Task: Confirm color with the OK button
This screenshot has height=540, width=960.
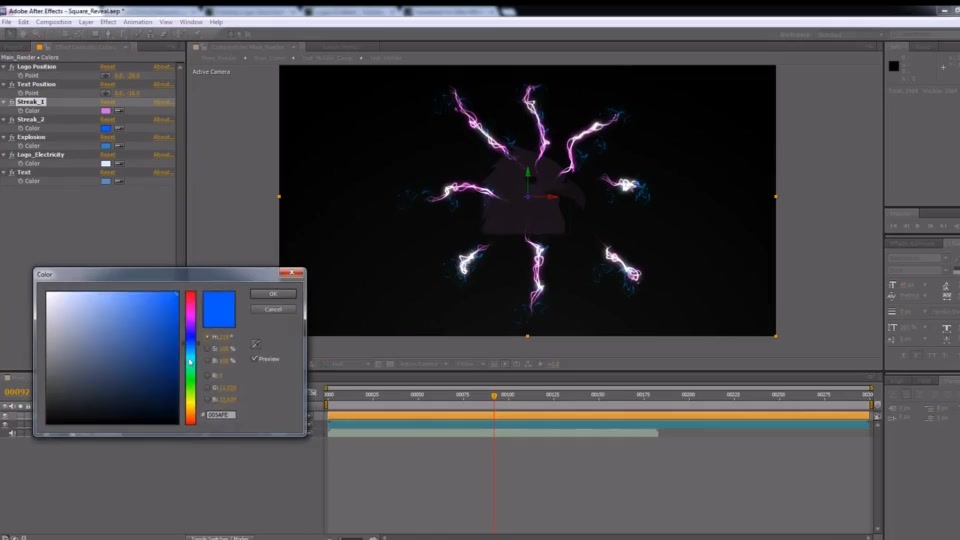Action: [x=273, y=294]
